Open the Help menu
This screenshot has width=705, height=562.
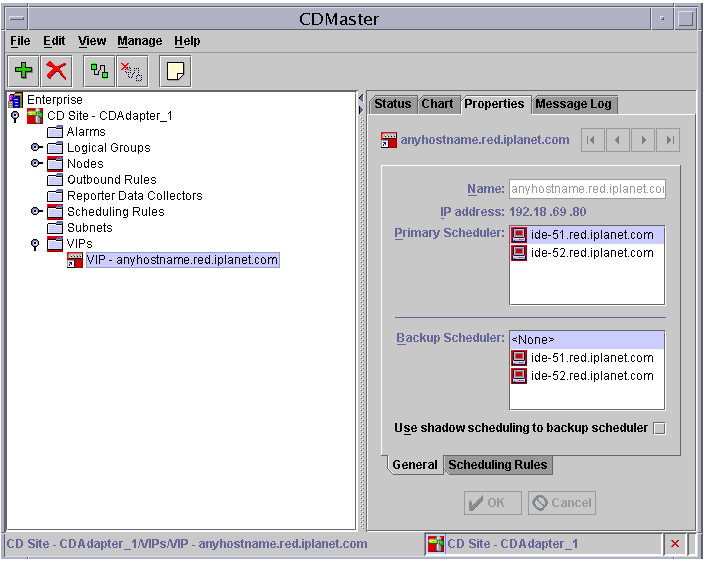click(187, 41)
